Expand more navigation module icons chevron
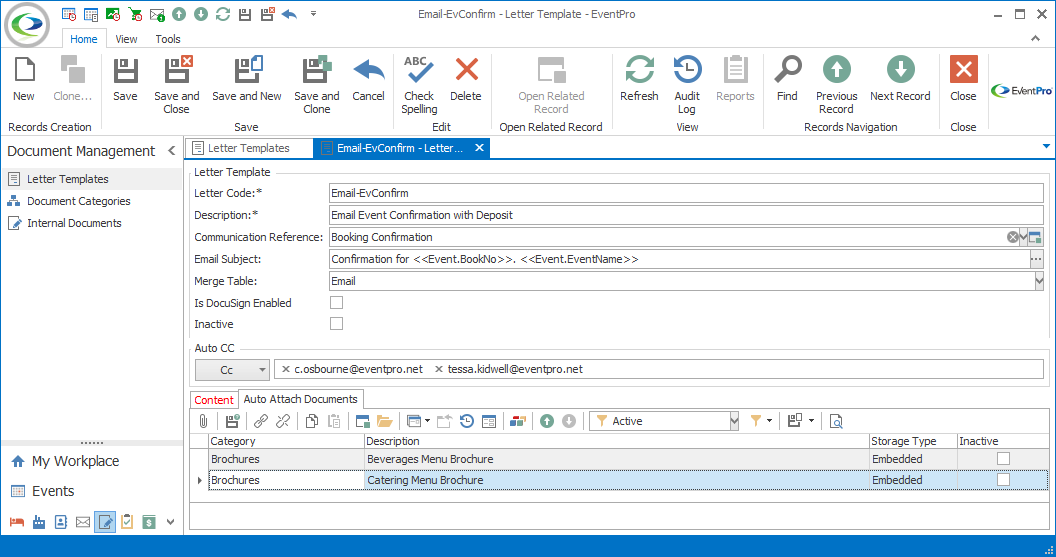 (x=170, y=522)
